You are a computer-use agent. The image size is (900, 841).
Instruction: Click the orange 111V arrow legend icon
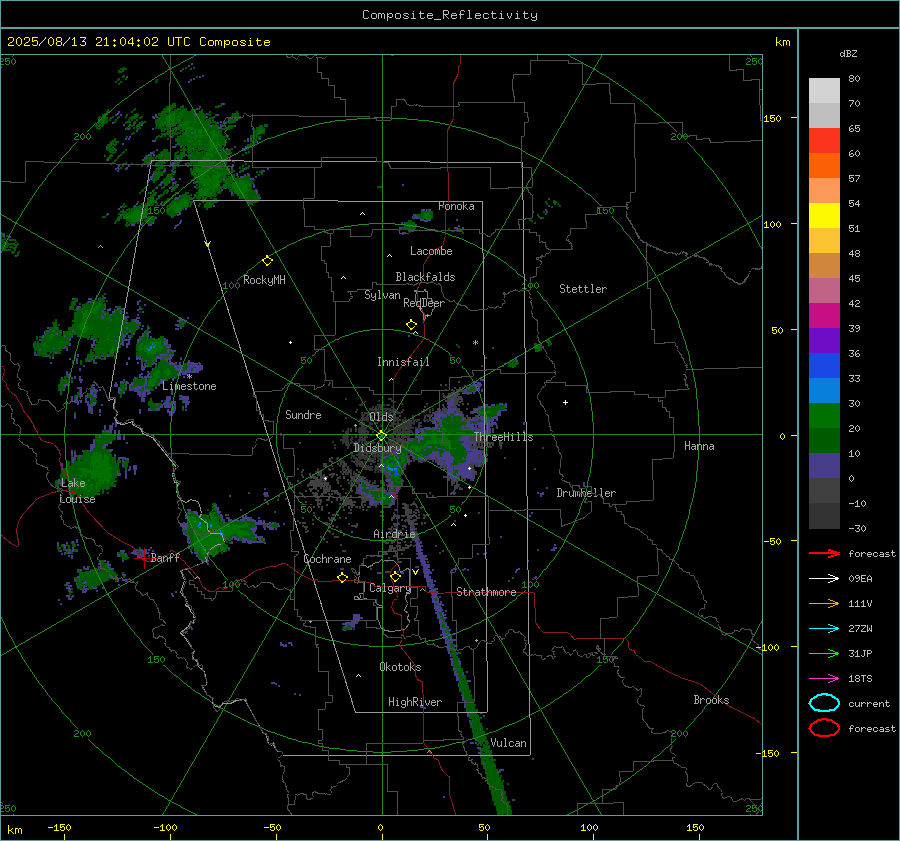[824, 603]
